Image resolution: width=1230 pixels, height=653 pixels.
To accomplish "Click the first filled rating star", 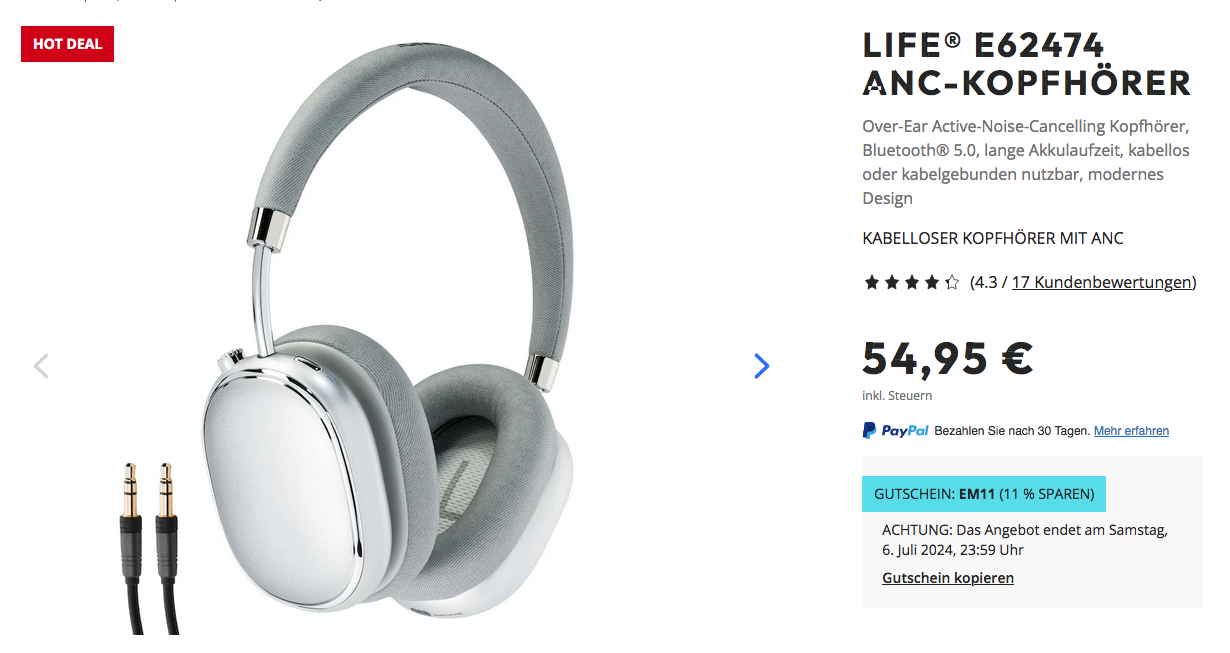I will pyautogui.click(x=871, y=283).
